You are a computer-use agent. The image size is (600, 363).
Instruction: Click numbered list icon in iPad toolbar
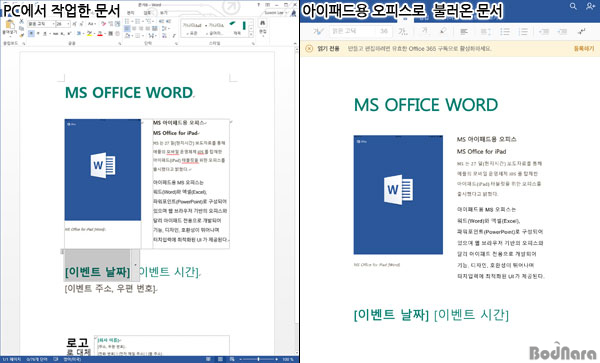(523, 32)
